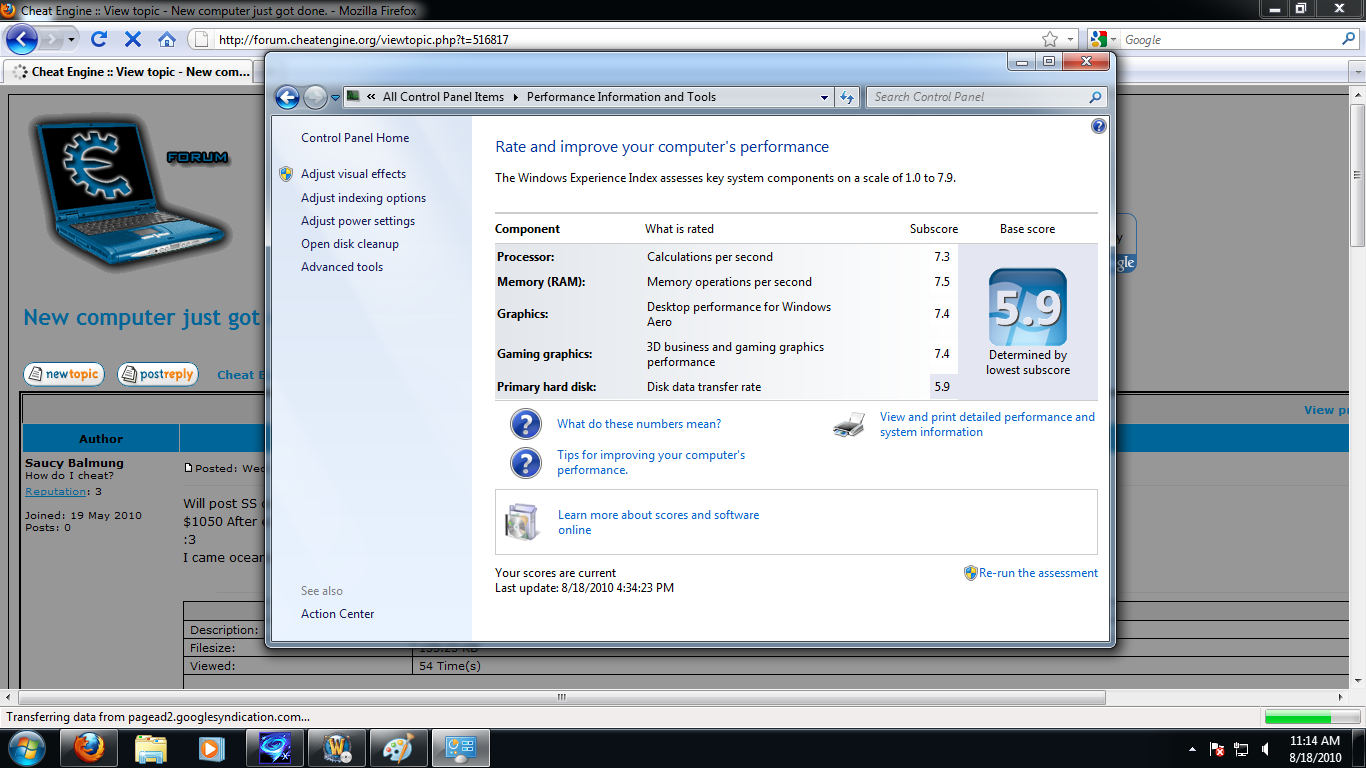Show hidden system tray icons
The width and height of the screenshot is (1366, 768).
(1192, 749)
